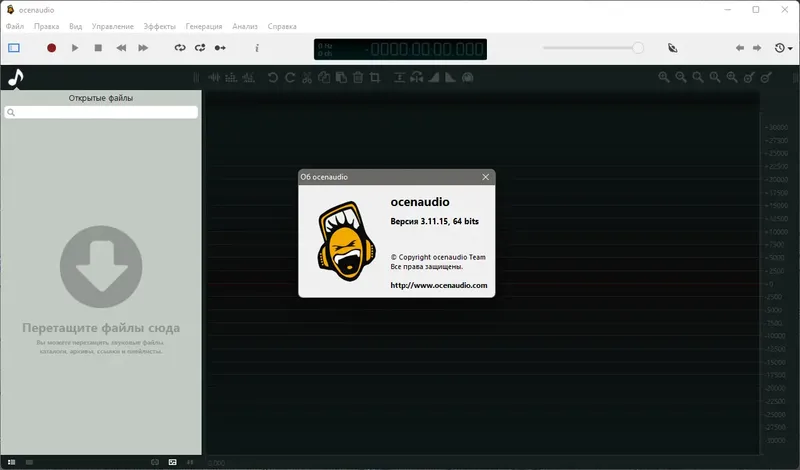This screenshot has height=470, width=800.
Task: Expand the history clock dropdown
Action: 783,48
